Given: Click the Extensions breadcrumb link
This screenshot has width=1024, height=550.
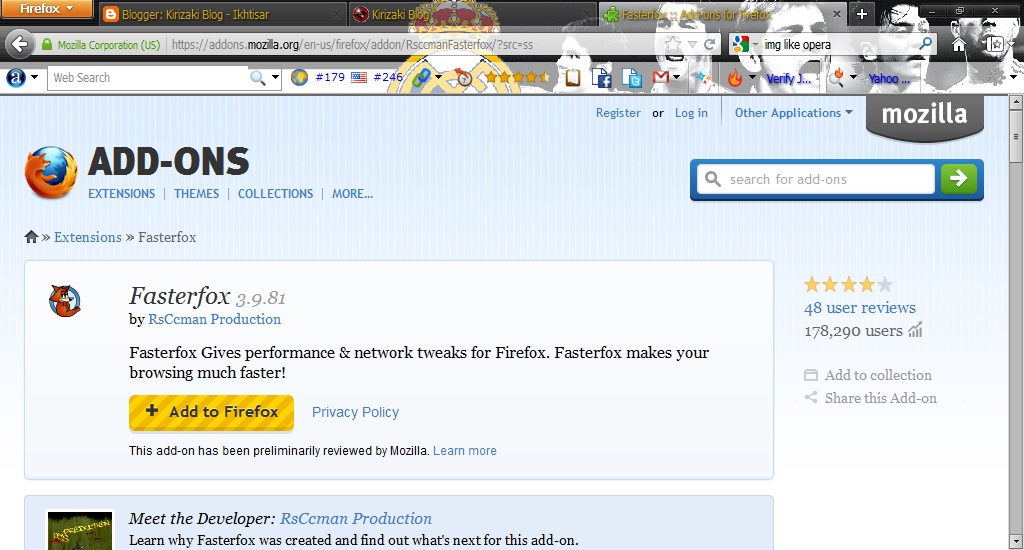Looking at the screenshot, I should coord(88,237).
